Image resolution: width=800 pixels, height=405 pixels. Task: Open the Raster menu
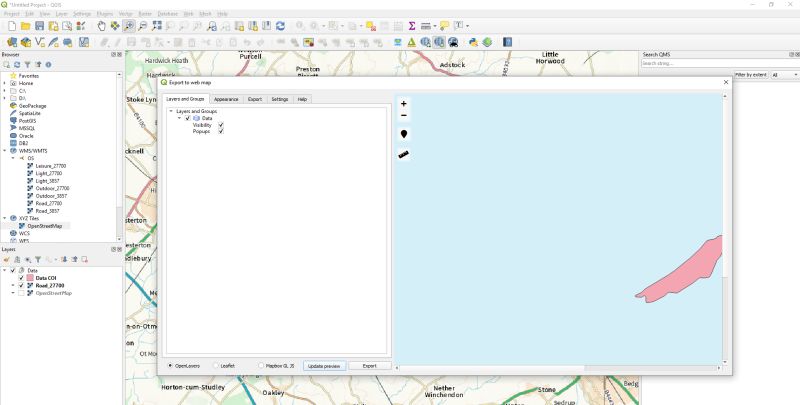point(145,14)
